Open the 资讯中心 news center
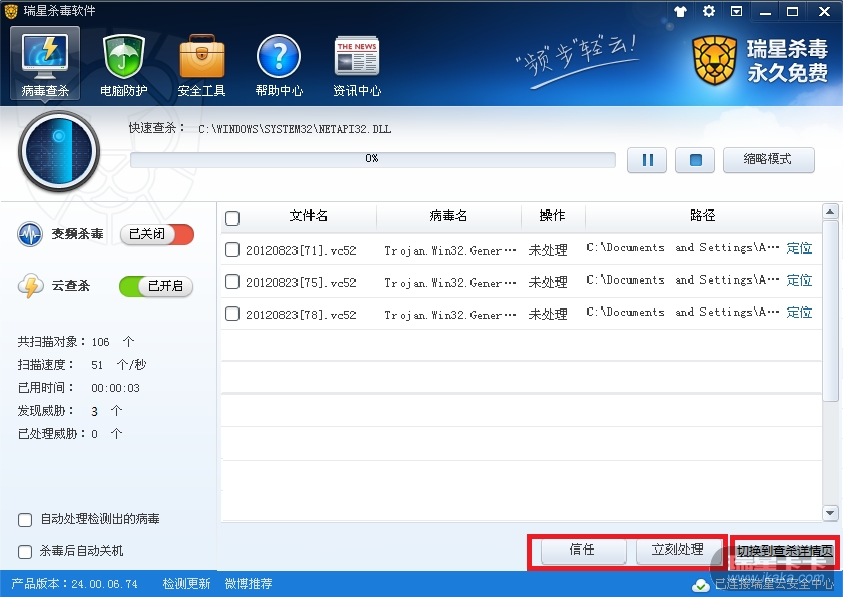 click(x=357, y=66)
